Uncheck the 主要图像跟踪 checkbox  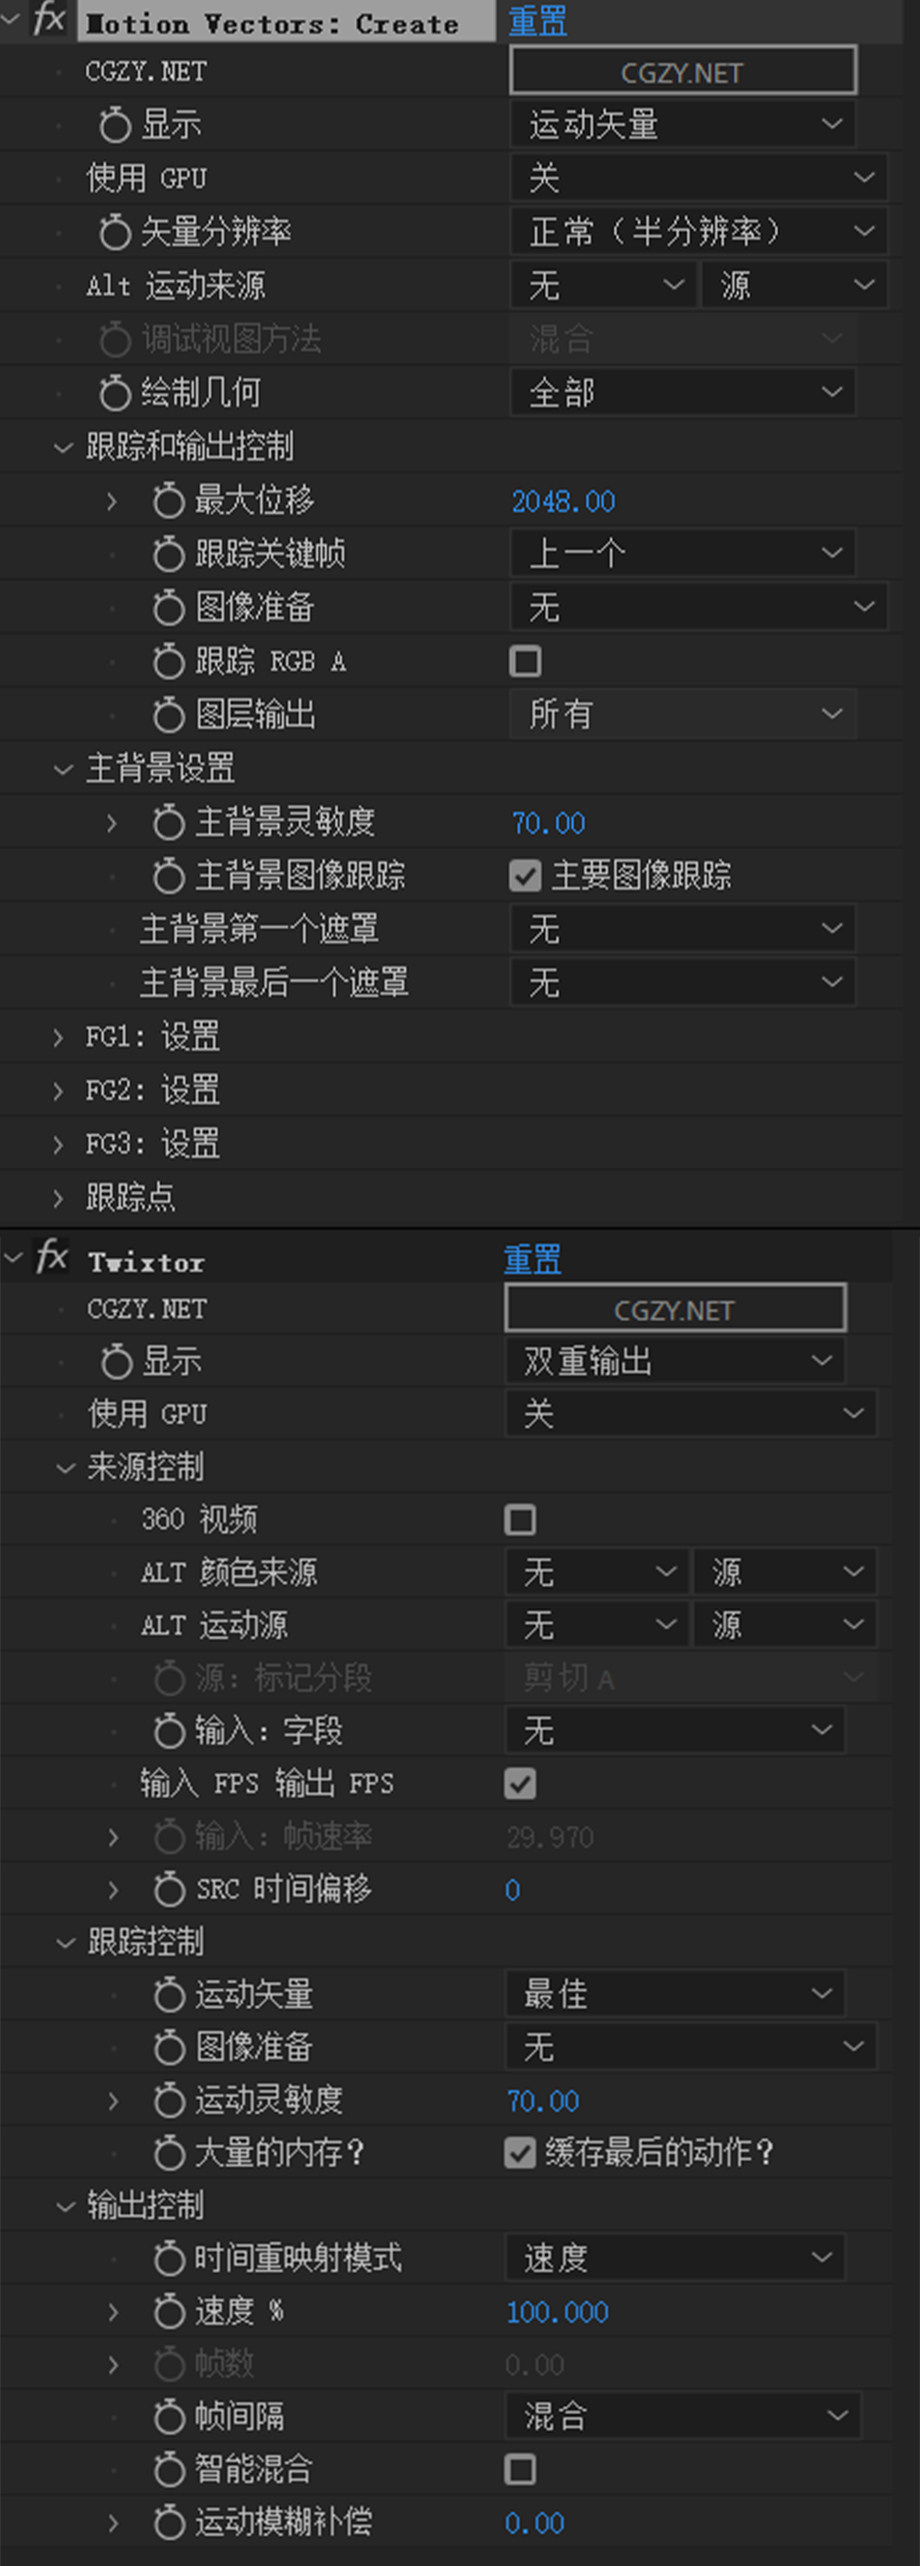(x=525, y=876)
